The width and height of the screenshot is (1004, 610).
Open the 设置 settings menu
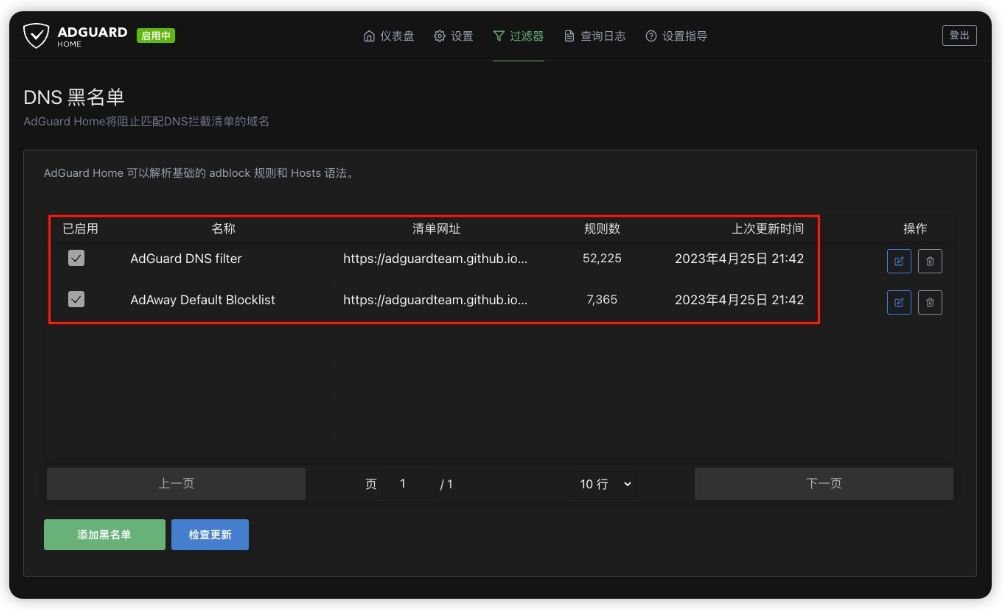(x=453, y=36)
